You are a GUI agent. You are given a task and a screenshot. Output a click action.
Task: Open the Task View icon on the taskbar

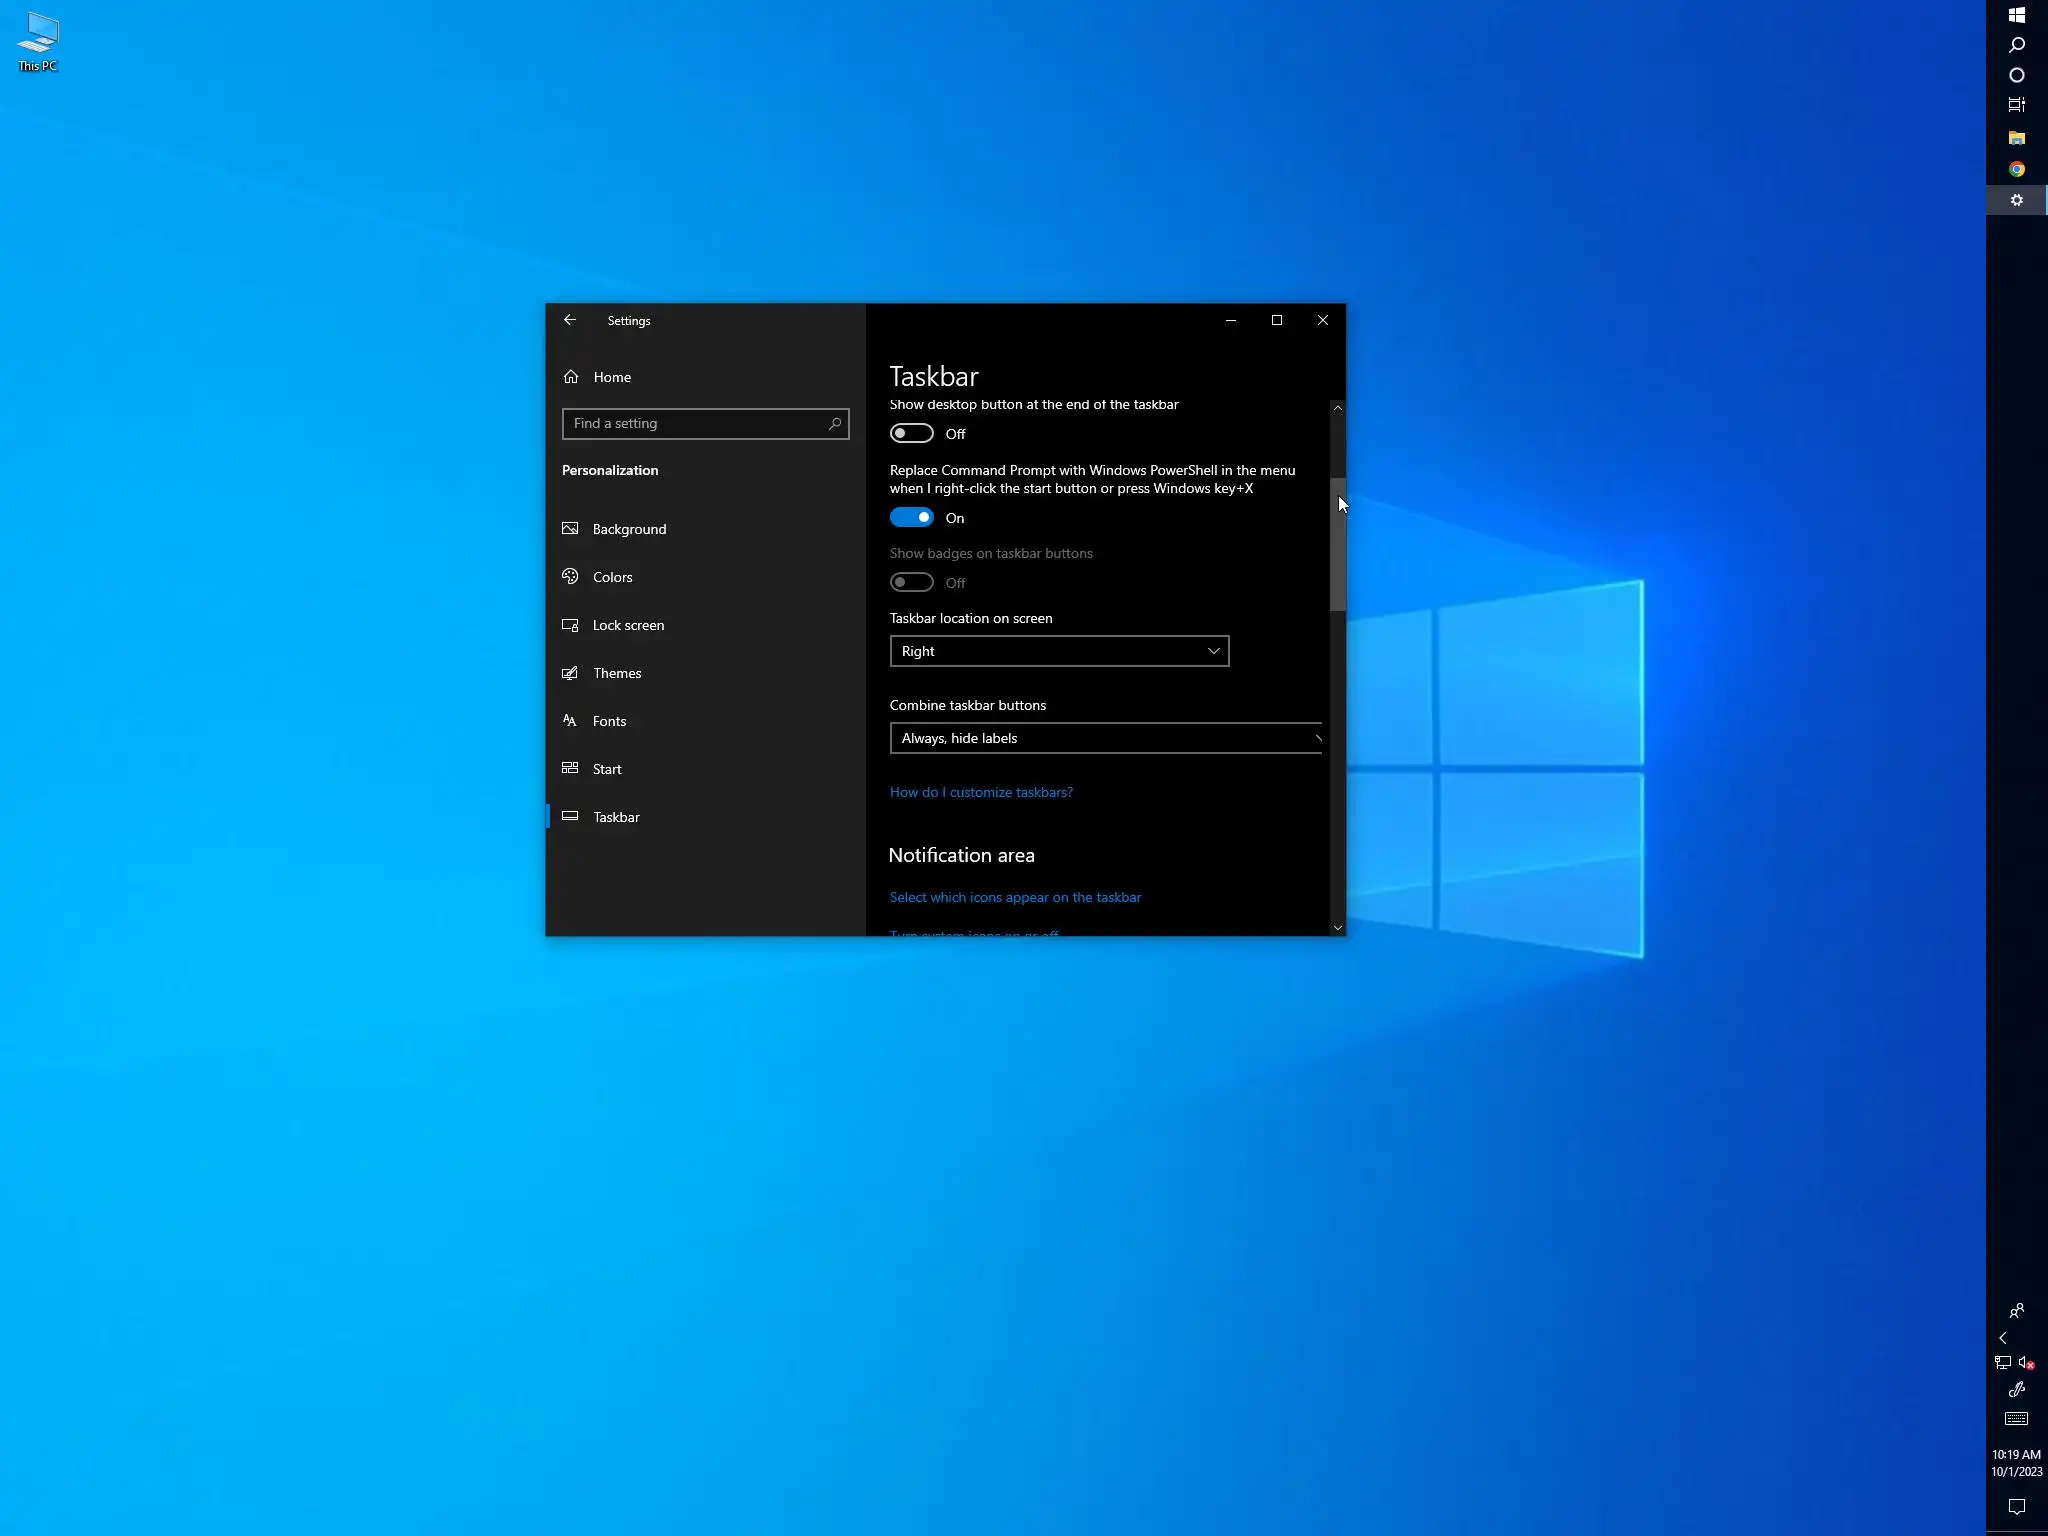point(2016,105)
